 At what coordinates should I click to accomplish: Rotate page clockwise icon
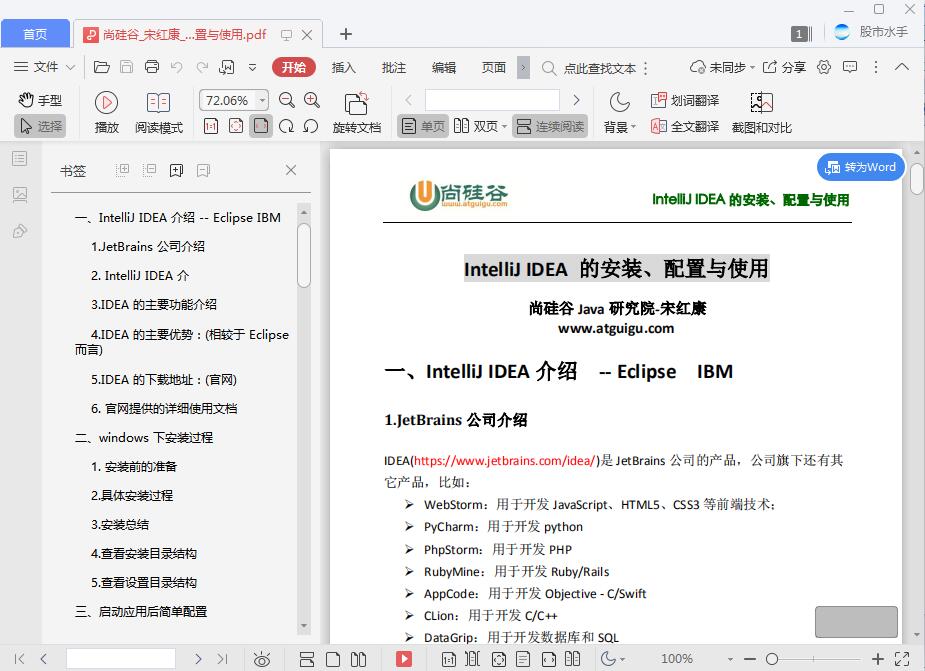click(286, 126)
